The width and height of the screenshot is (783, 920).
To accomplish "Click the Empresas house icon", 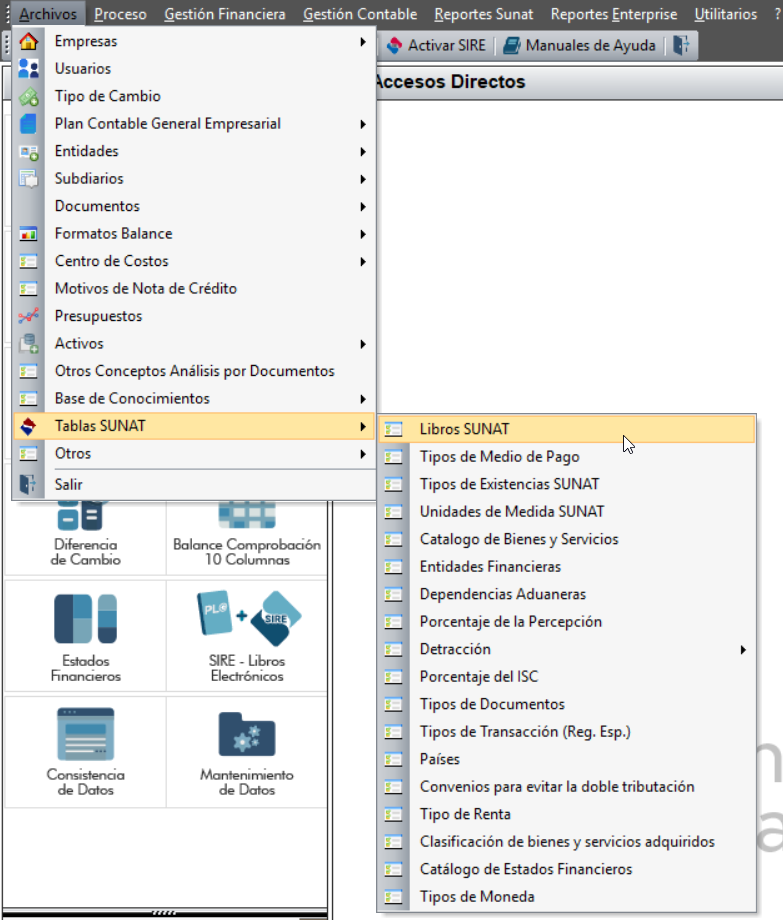I will [x=28, y=42].
